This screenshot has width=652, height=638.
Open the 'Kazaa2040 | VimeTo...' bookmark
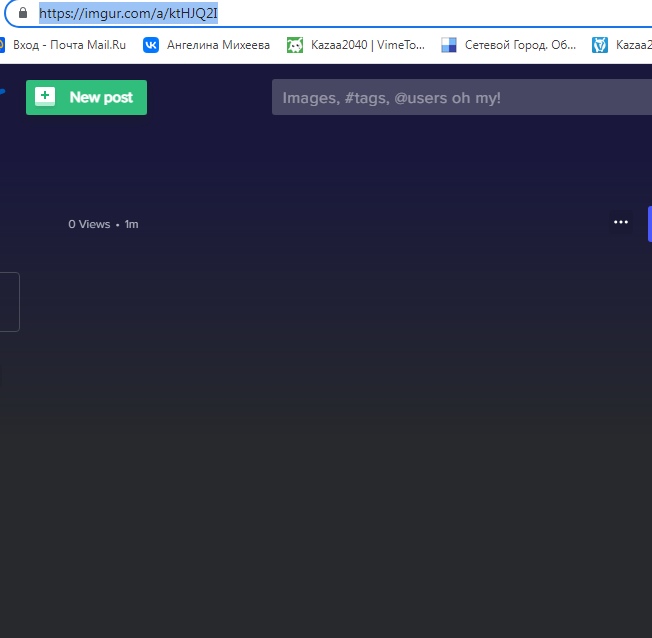click(x=368, y=44)
